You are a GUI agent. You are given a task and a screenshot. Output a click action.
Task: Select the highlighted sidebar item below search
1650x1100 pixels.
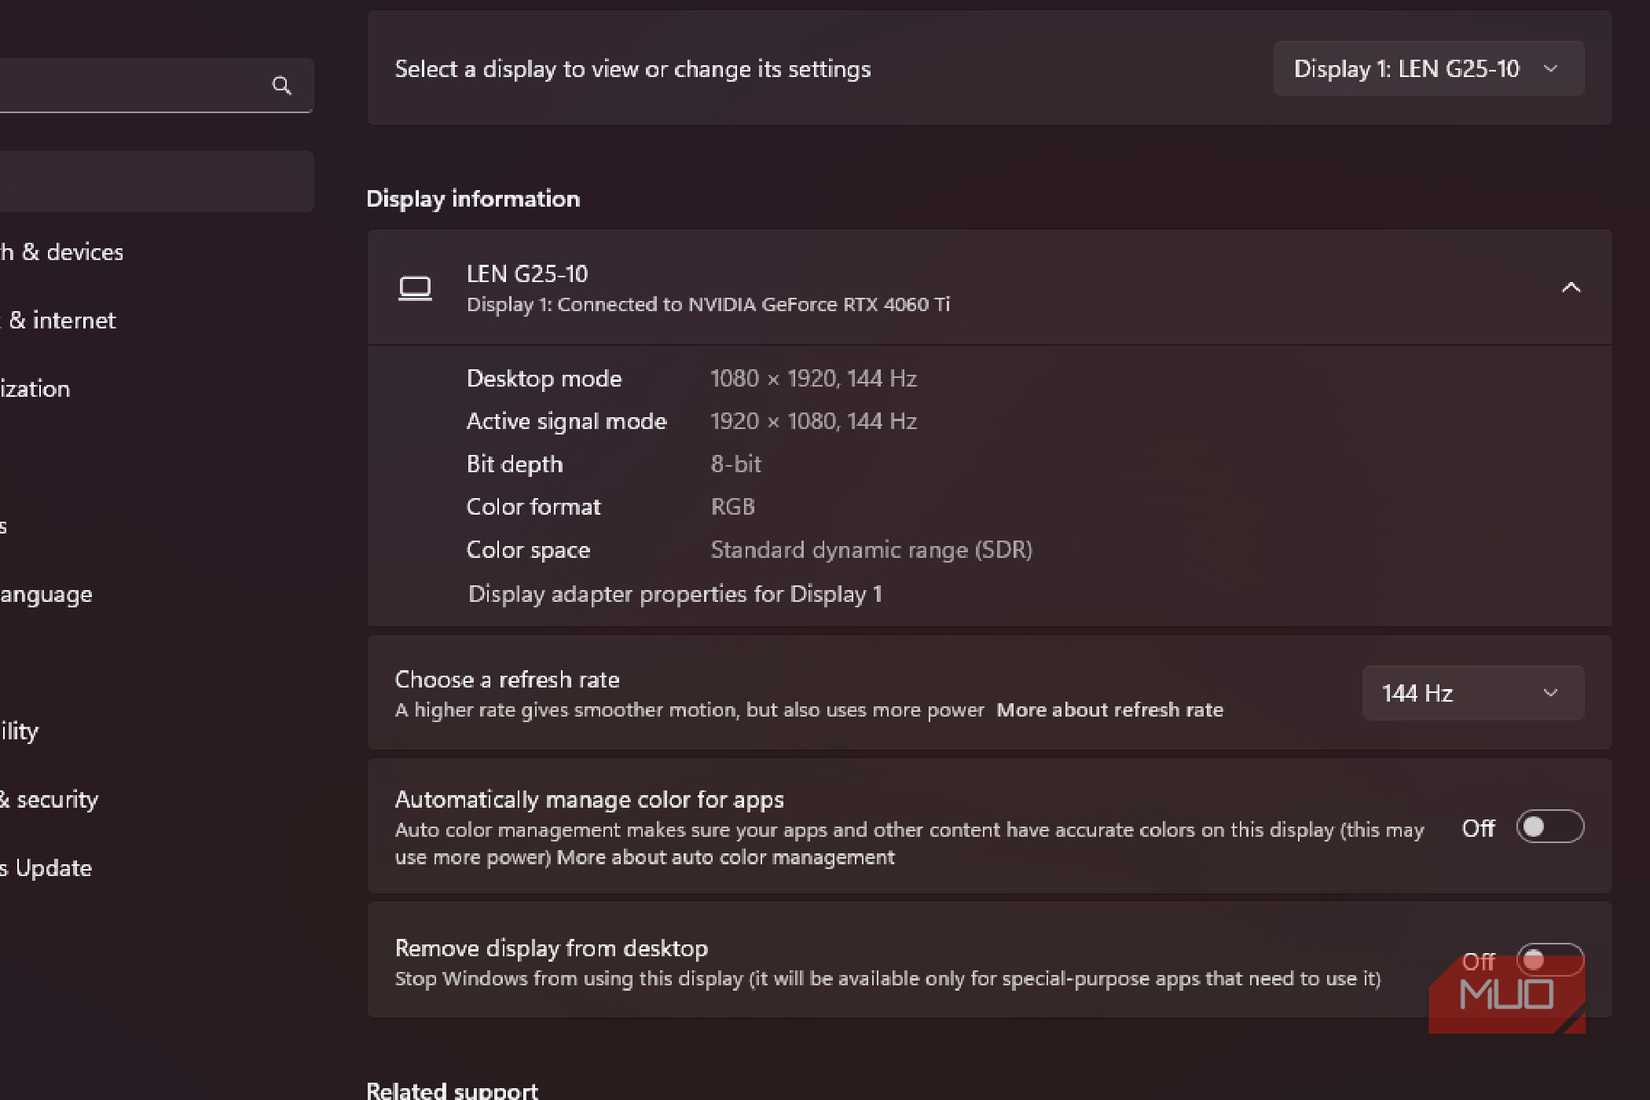pos(156,181)
